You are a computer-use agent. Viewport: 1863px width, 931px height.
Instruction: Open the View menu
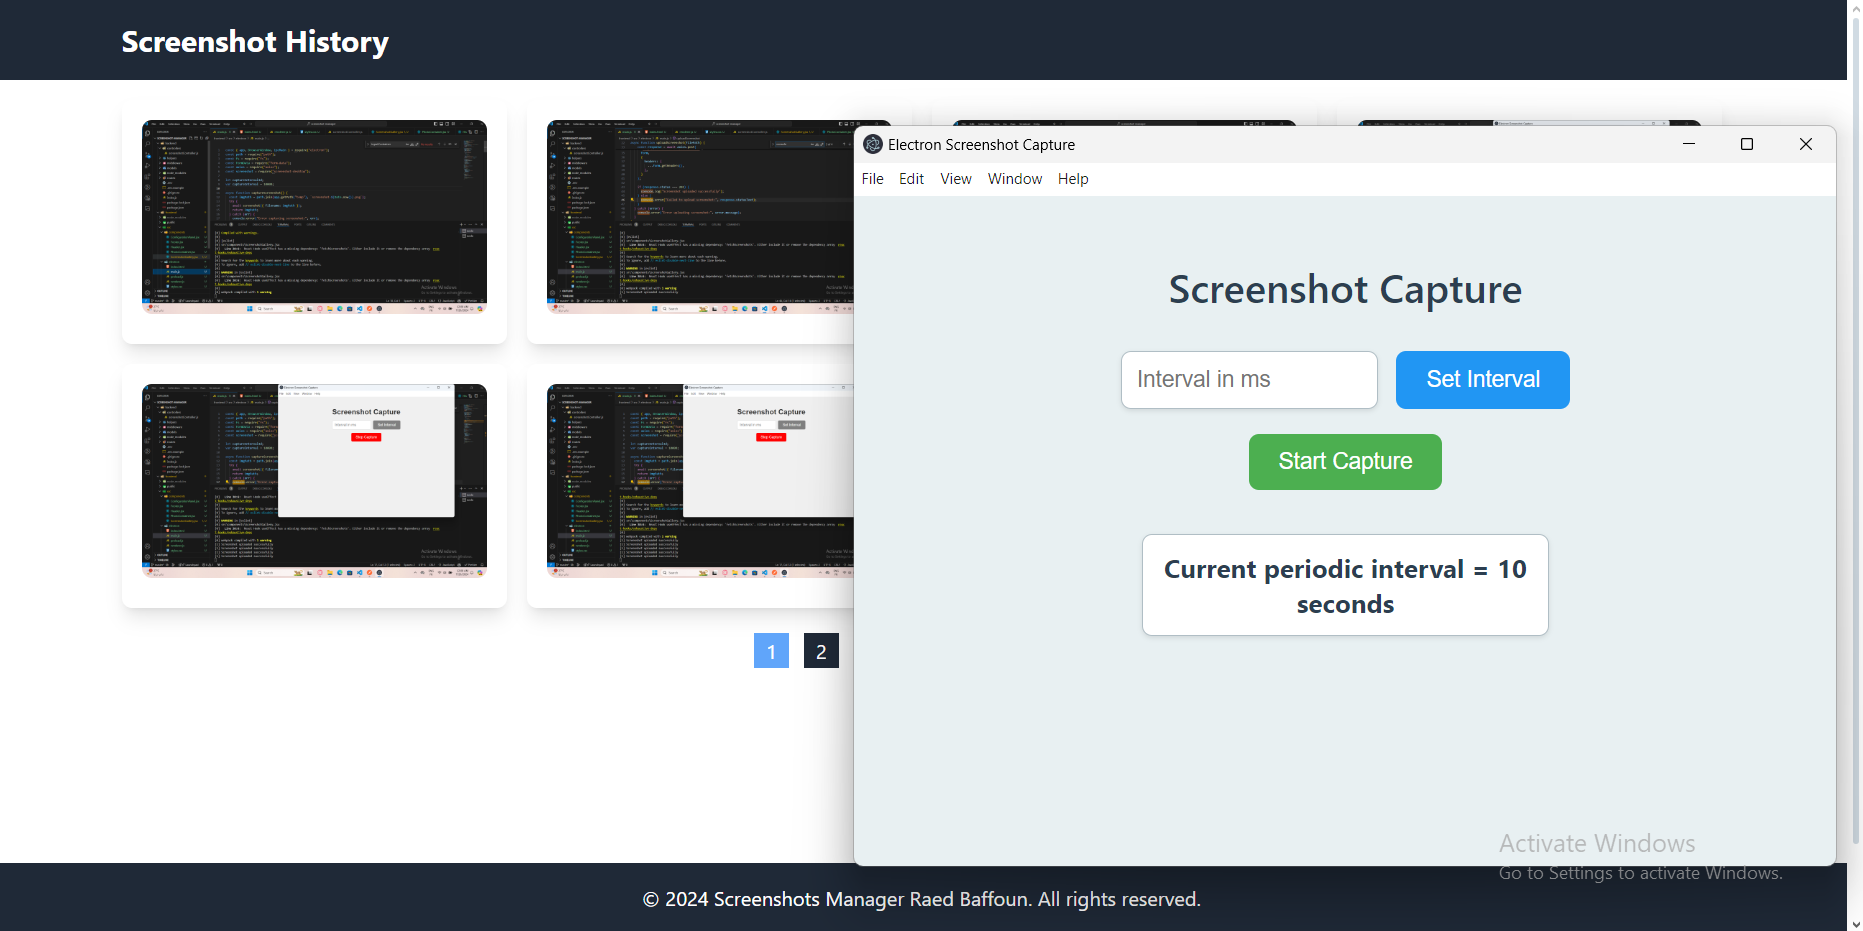(956, 179)
